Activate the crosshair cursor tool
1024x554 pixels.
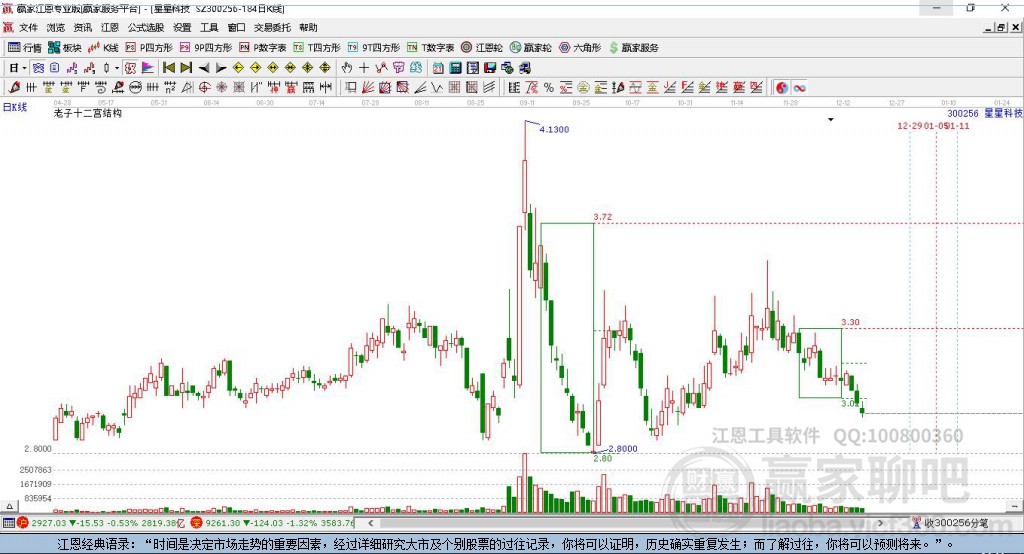[x=364, y=68]
